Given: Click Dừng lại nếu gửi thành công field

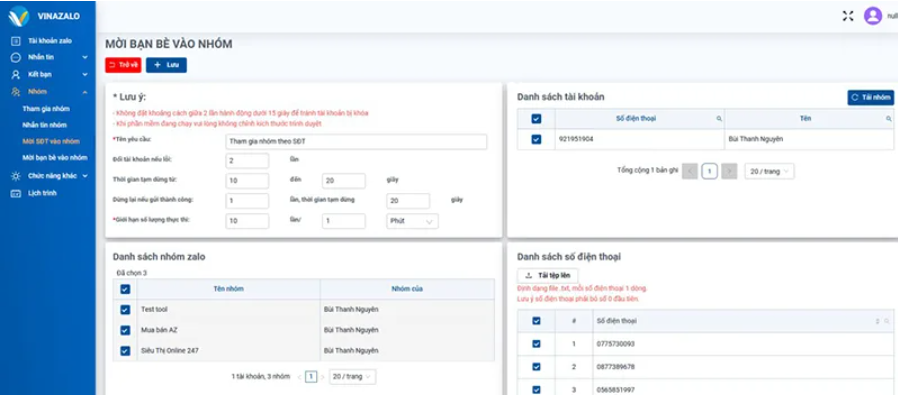Looking at the screenshot, I should (247, 201).
